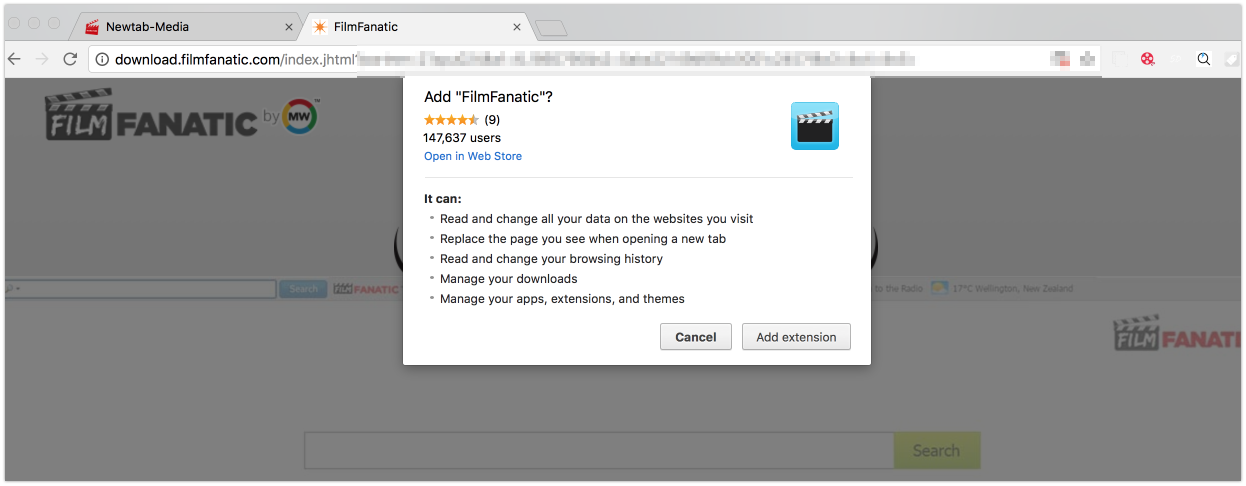The image size is (1246, 486).
Task: Close the FilmFanatic tab
Action: pyautogui.click(x=517, y=27)
